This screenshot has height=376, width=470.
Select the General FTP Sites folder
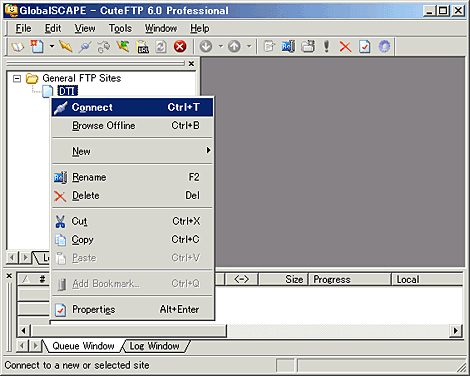[x=82, y=78]
